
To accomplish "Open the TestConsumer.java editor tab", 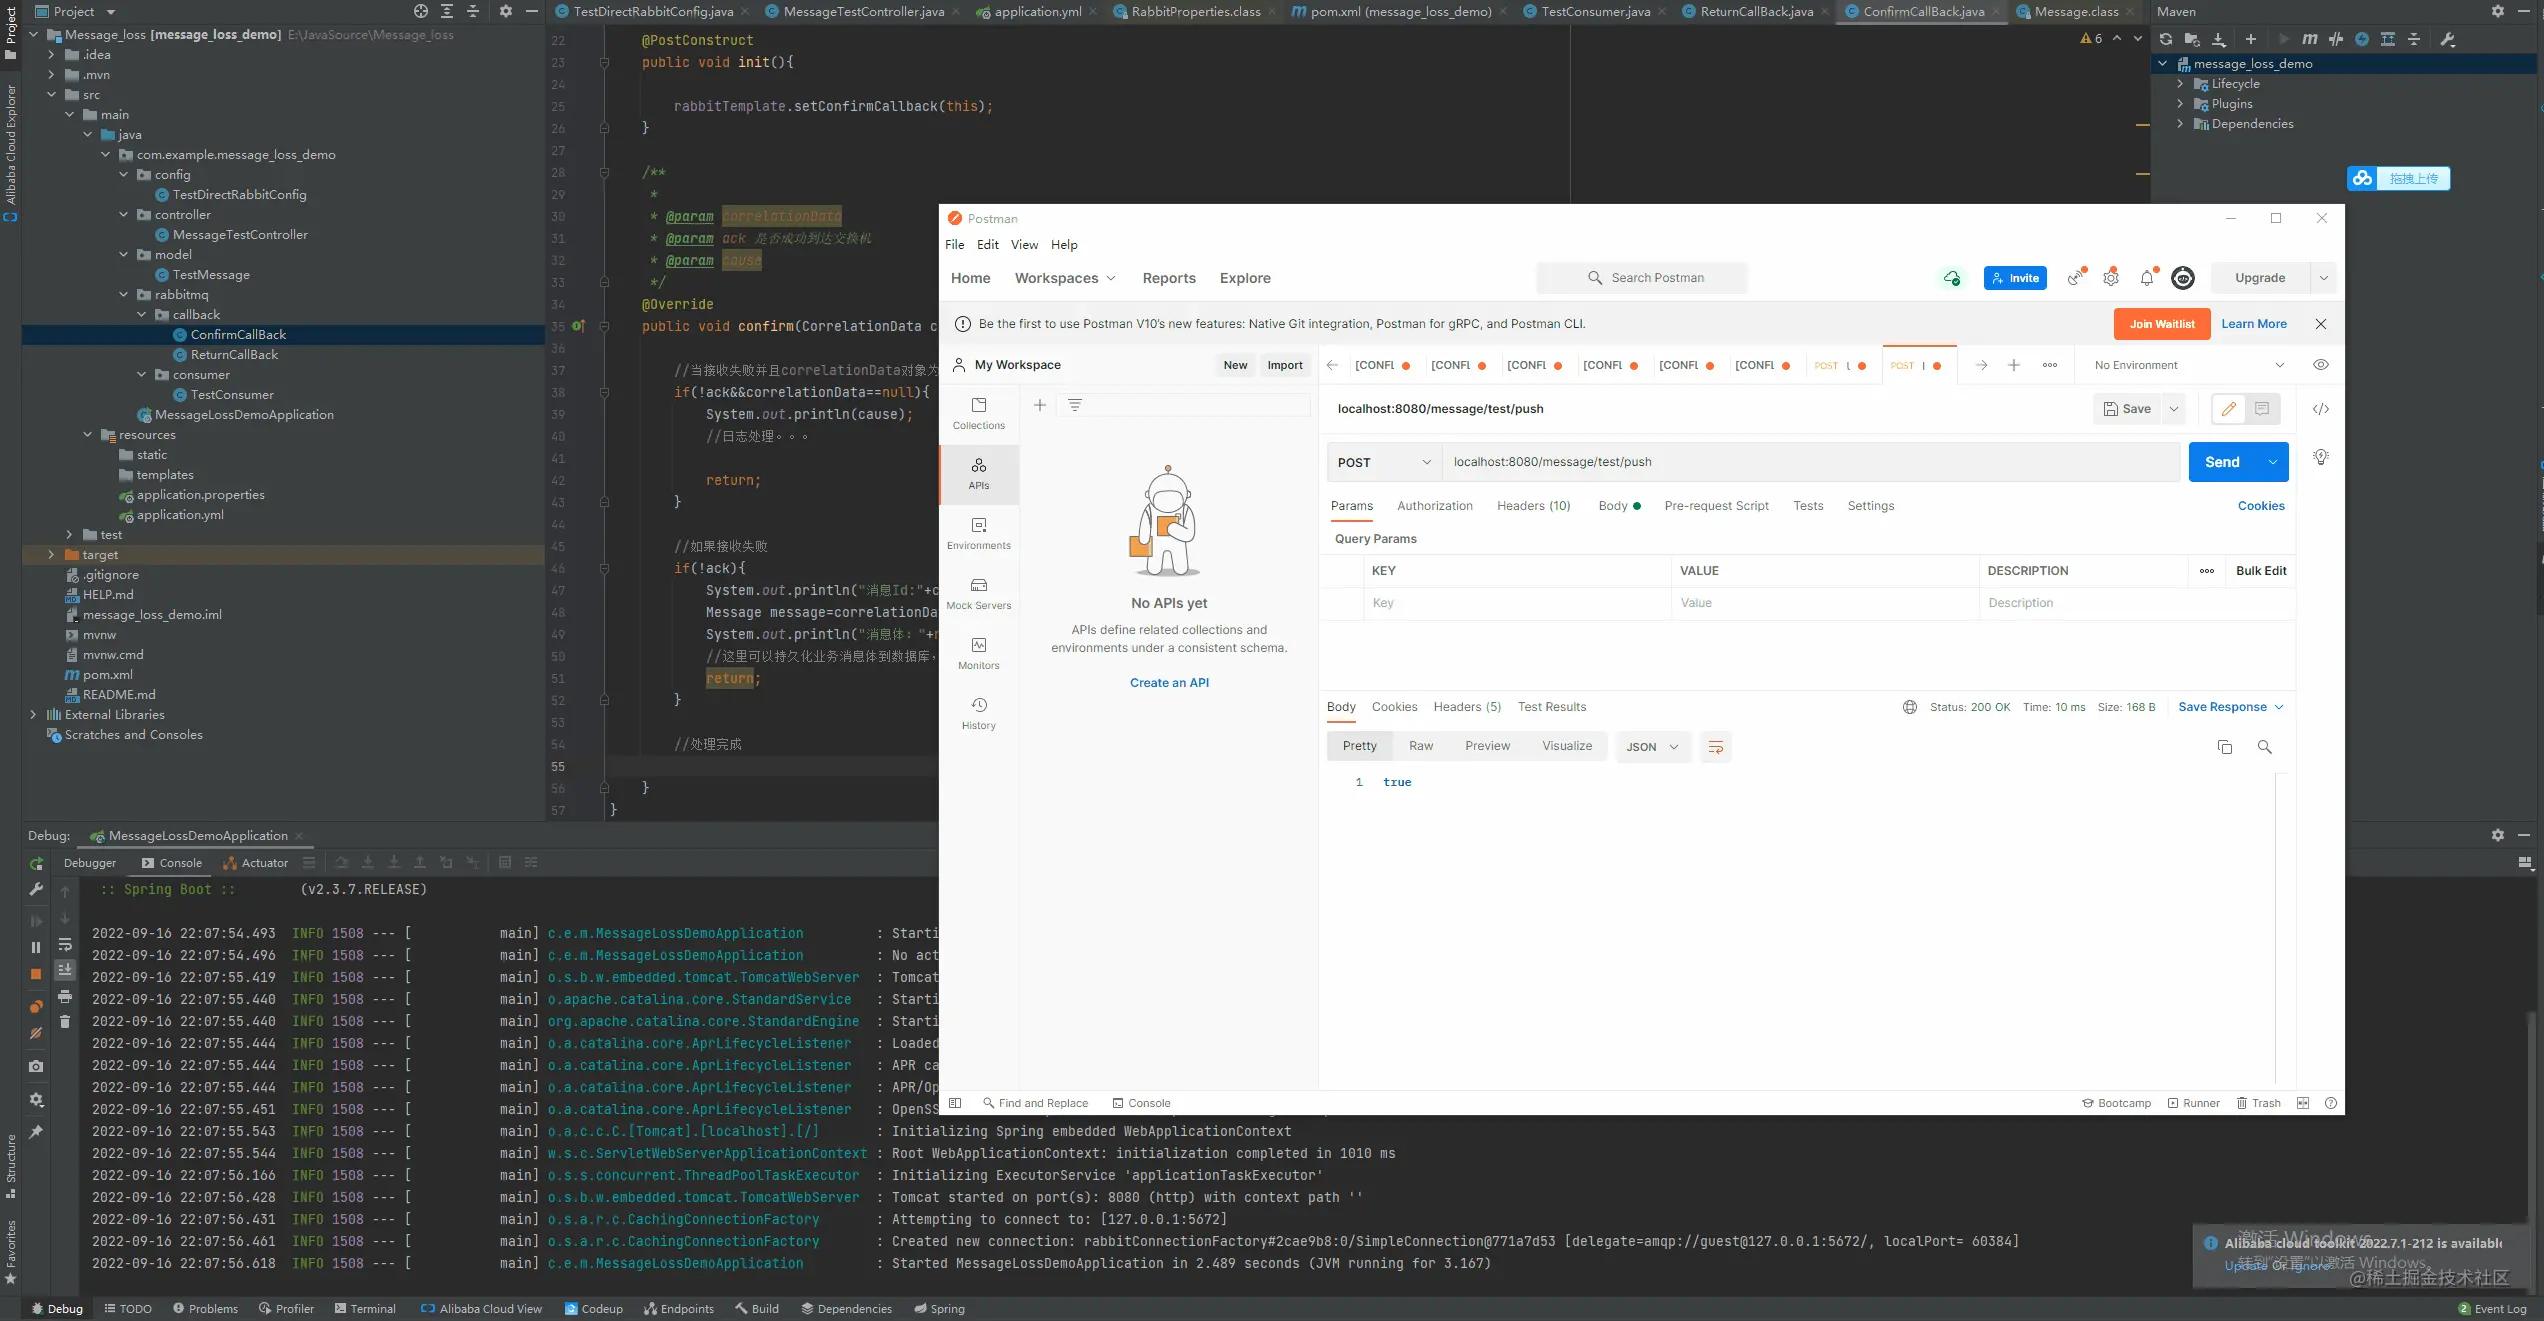I will (x=1594, y=12).
